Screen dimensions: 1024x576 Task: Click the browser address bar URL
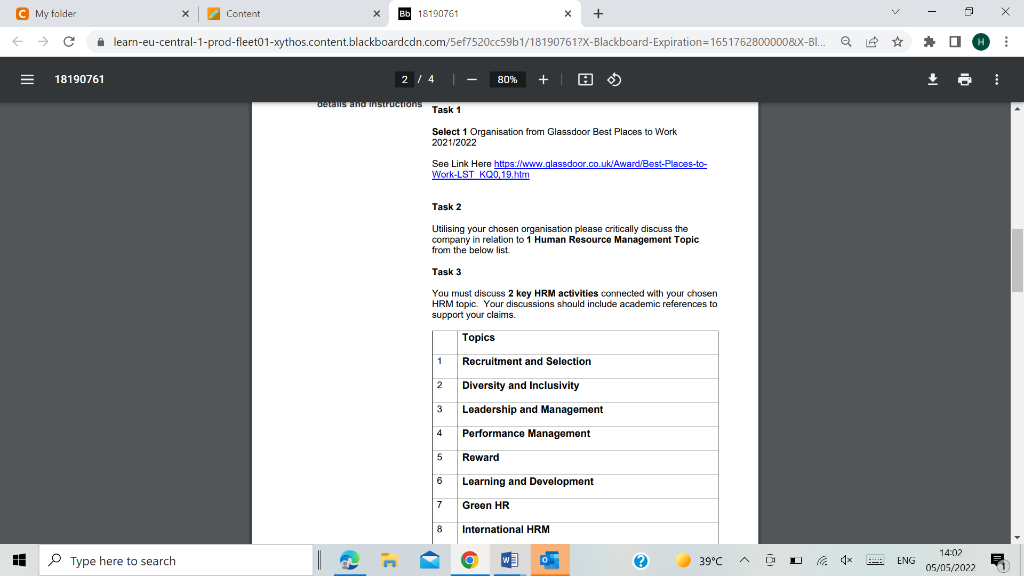(469, 42)
